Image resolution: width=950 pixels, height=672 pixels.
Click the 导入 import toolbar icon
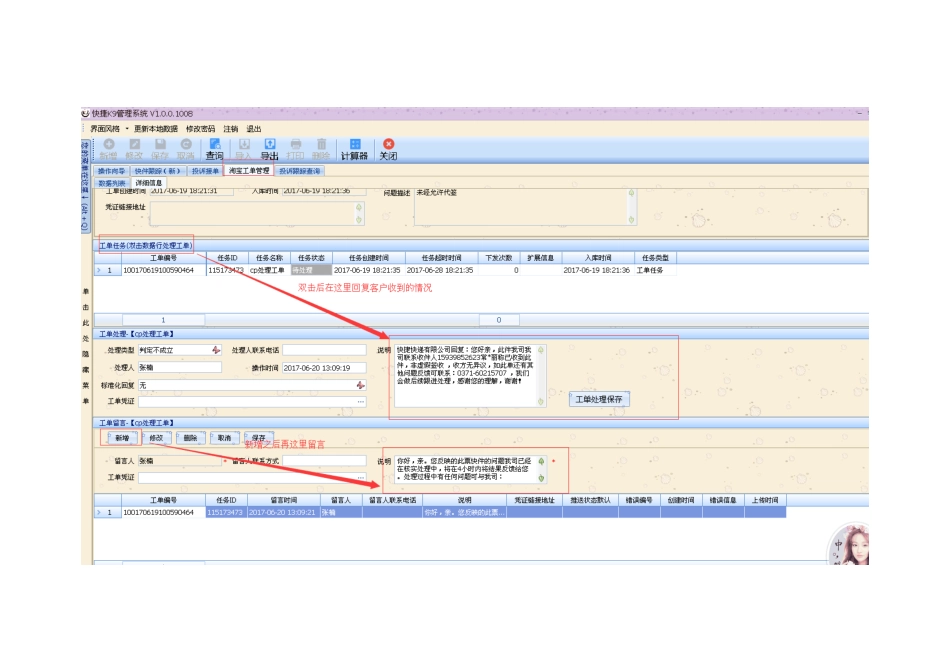(x=243, y=149)
